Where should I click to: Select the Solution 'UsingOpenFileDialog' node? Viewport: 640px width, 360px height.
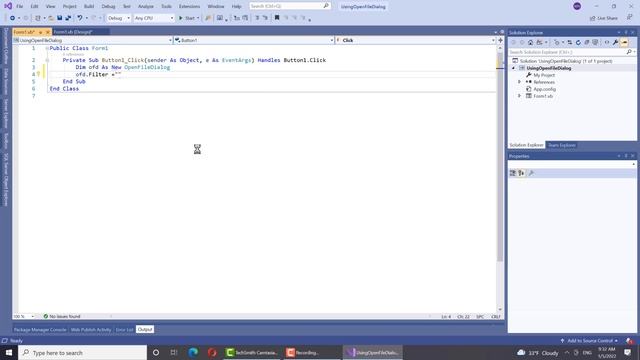(x=566, y=61)
